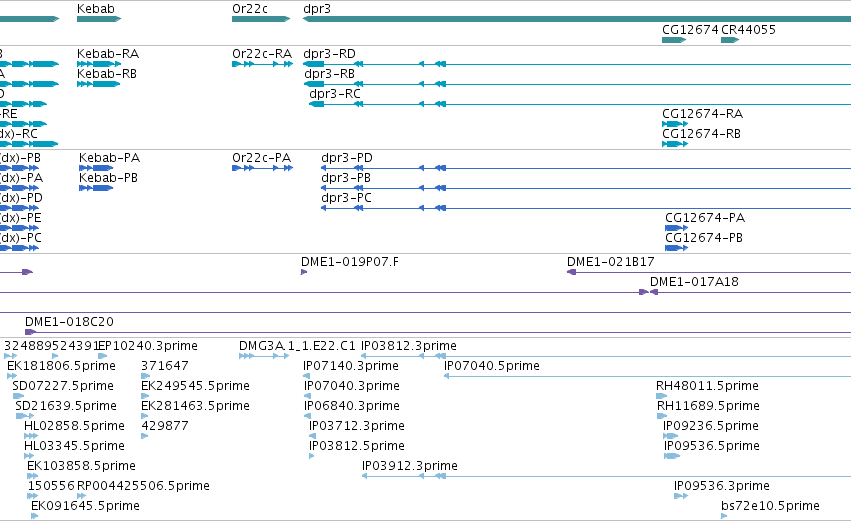Click the IP03712.3prime EST label
Viewport: 851px width, 521px height.
point(357,427)
